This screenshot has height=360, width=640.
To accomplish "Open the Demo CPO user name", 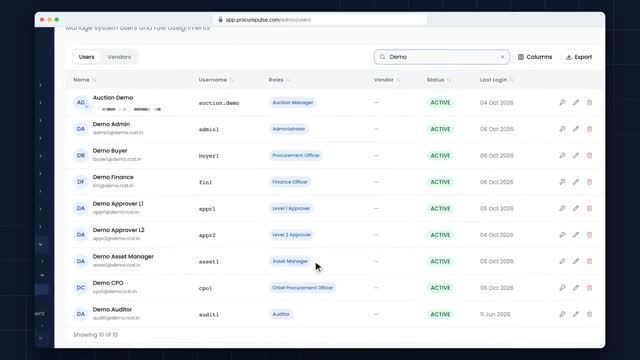I will point(108,283).
